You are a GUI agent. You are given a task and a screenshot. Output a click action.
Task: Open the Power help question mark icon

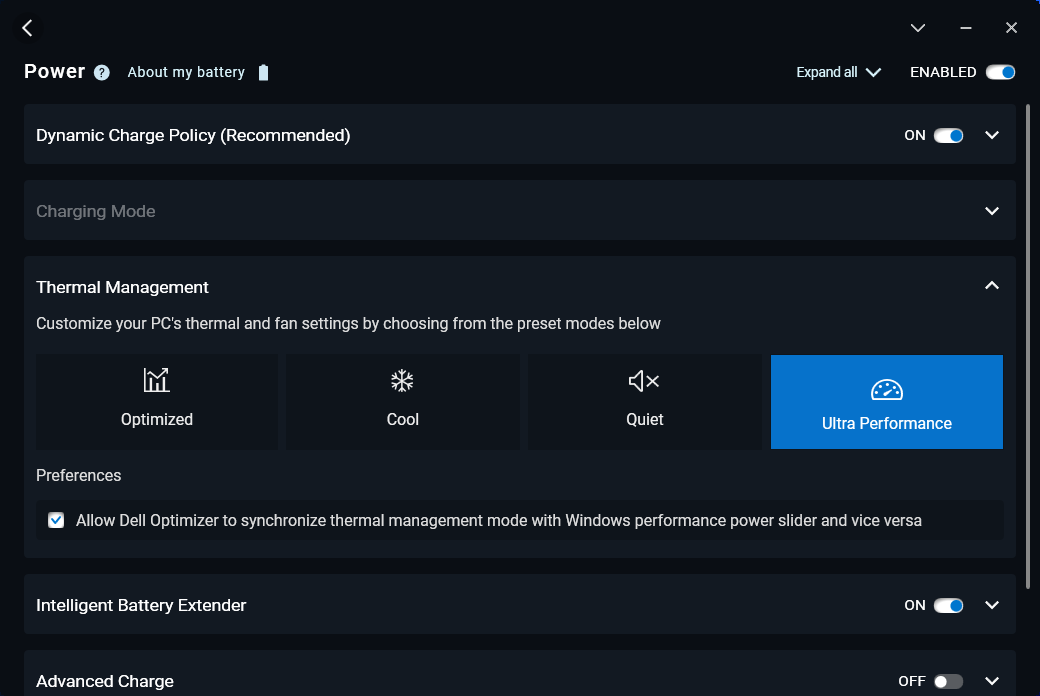click(102, 72)
